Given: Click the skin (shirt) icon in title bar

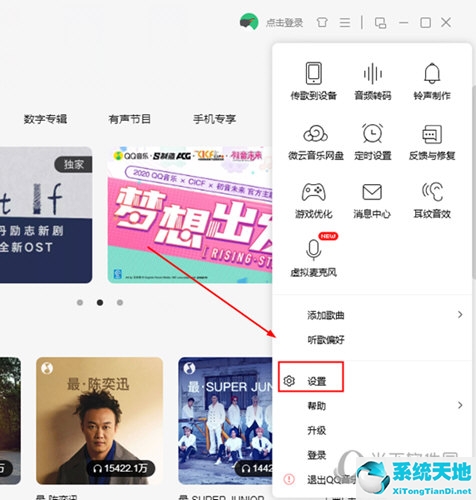Looking at the screenshot, I should pos(322,23).
